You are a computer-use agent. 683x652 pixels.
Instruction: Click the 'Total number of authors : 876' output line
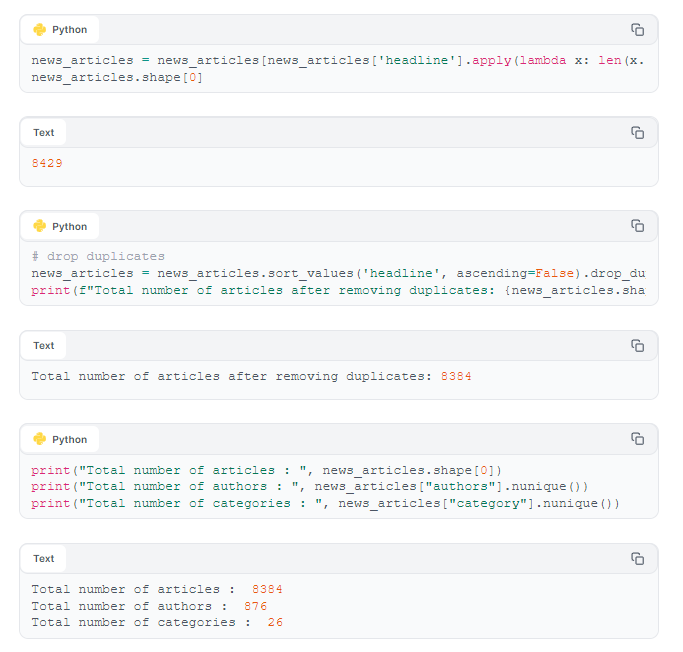(x=149, y=606)
